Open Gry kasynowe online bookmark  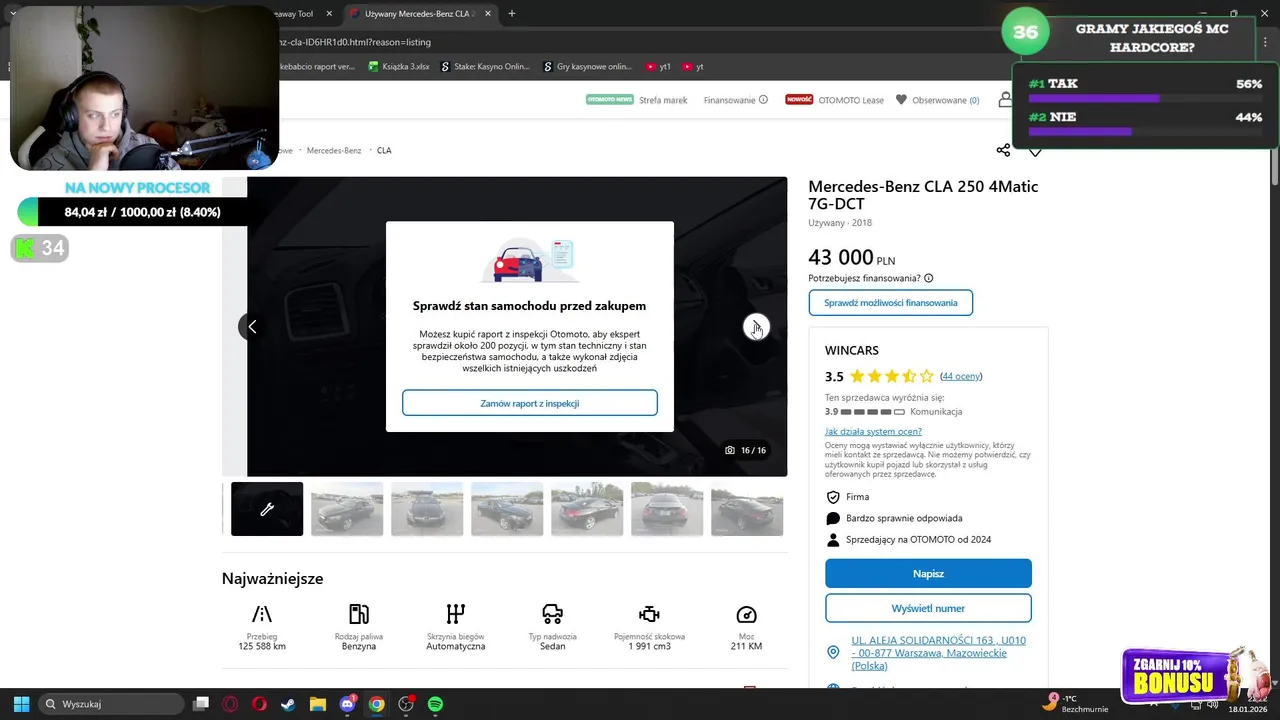click(587, 67)
